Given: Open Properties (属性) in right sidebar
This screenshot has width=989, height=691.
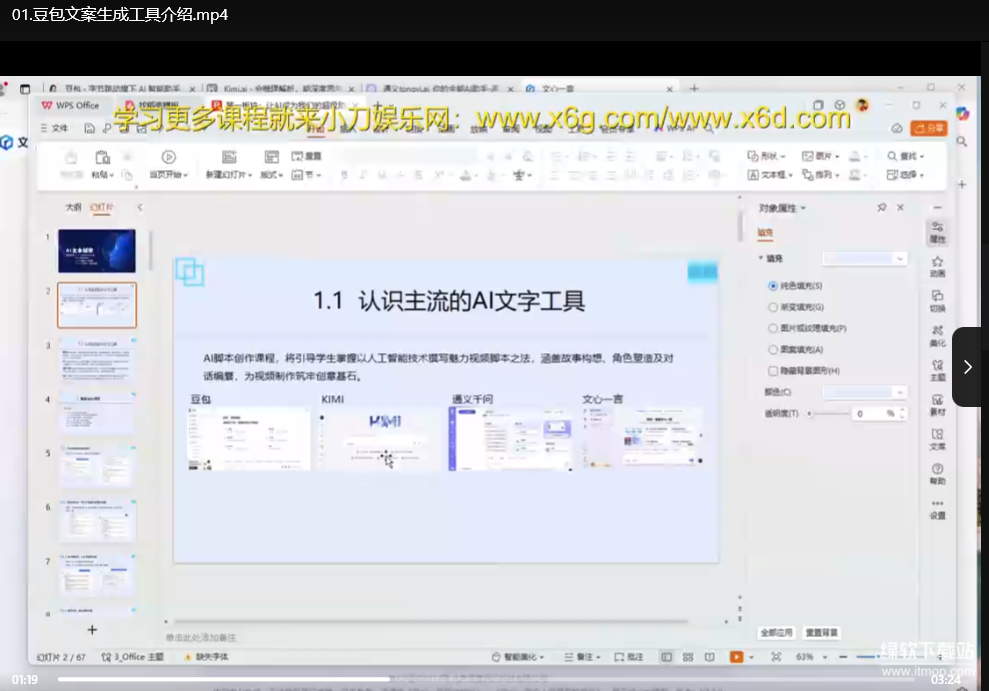Looking at the screenshot, I should (937, 232).
